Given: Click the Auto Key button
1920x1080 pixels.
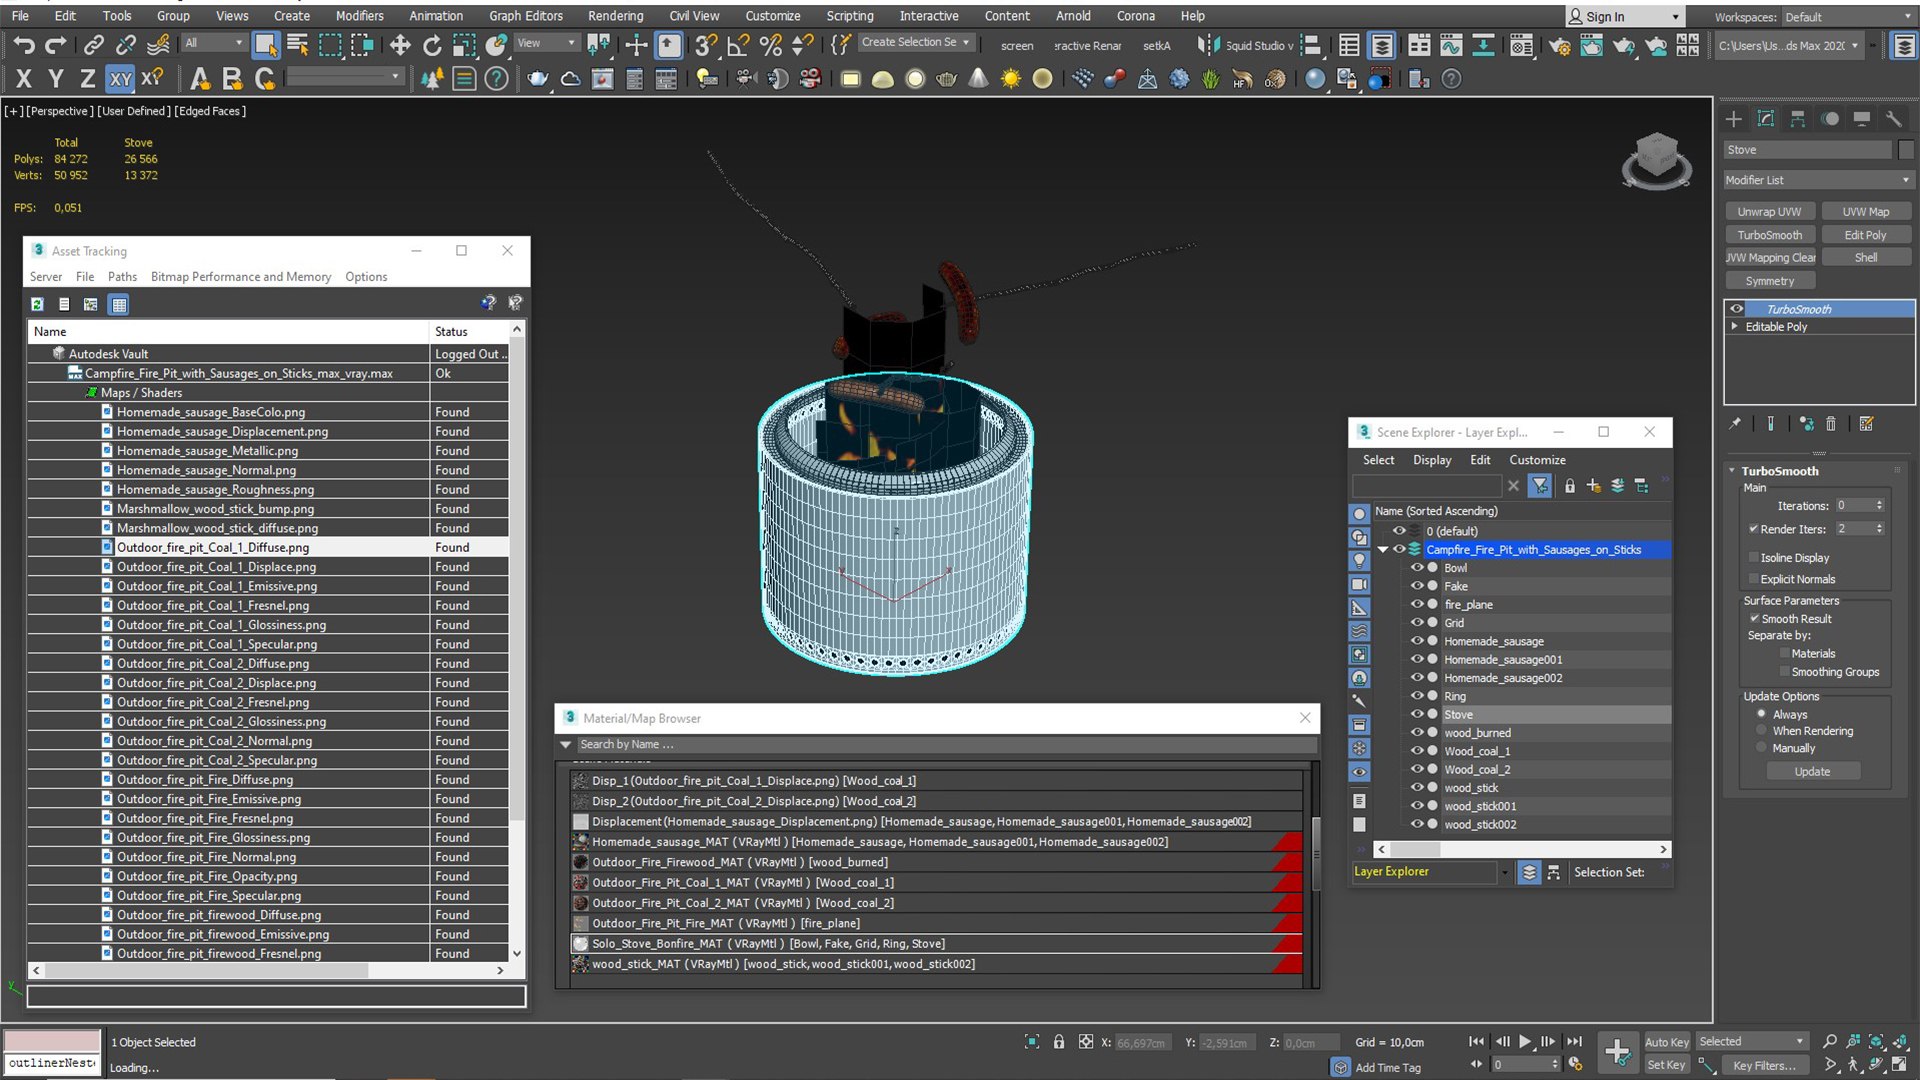Looking at the screenshot, I should [1666, 1042].
